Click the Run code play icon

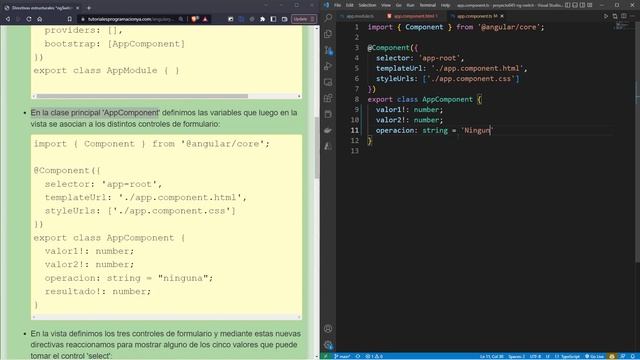(606, 16)
